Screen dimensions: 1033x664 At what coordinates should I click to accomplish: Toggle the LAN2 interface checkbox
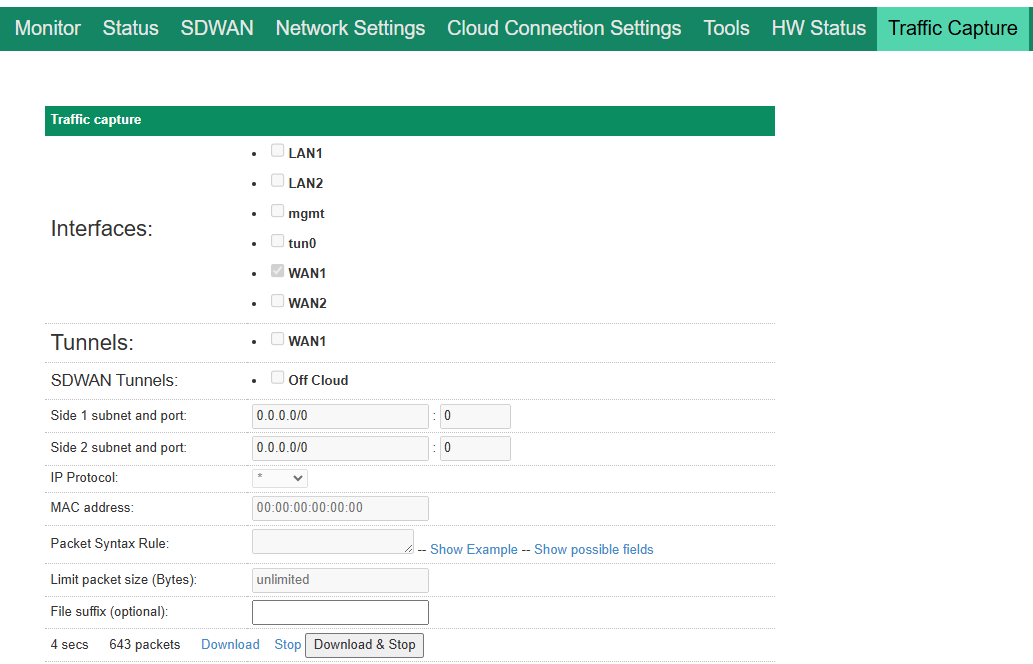coord(278,181)
